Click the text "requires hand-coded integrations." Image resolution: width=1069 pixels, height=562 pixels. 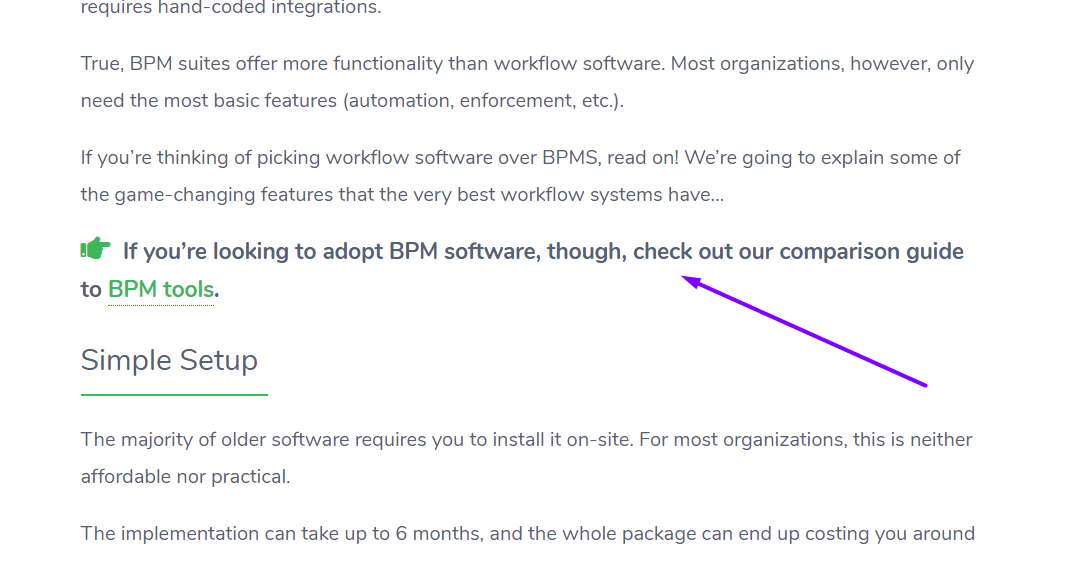point(231,8)
